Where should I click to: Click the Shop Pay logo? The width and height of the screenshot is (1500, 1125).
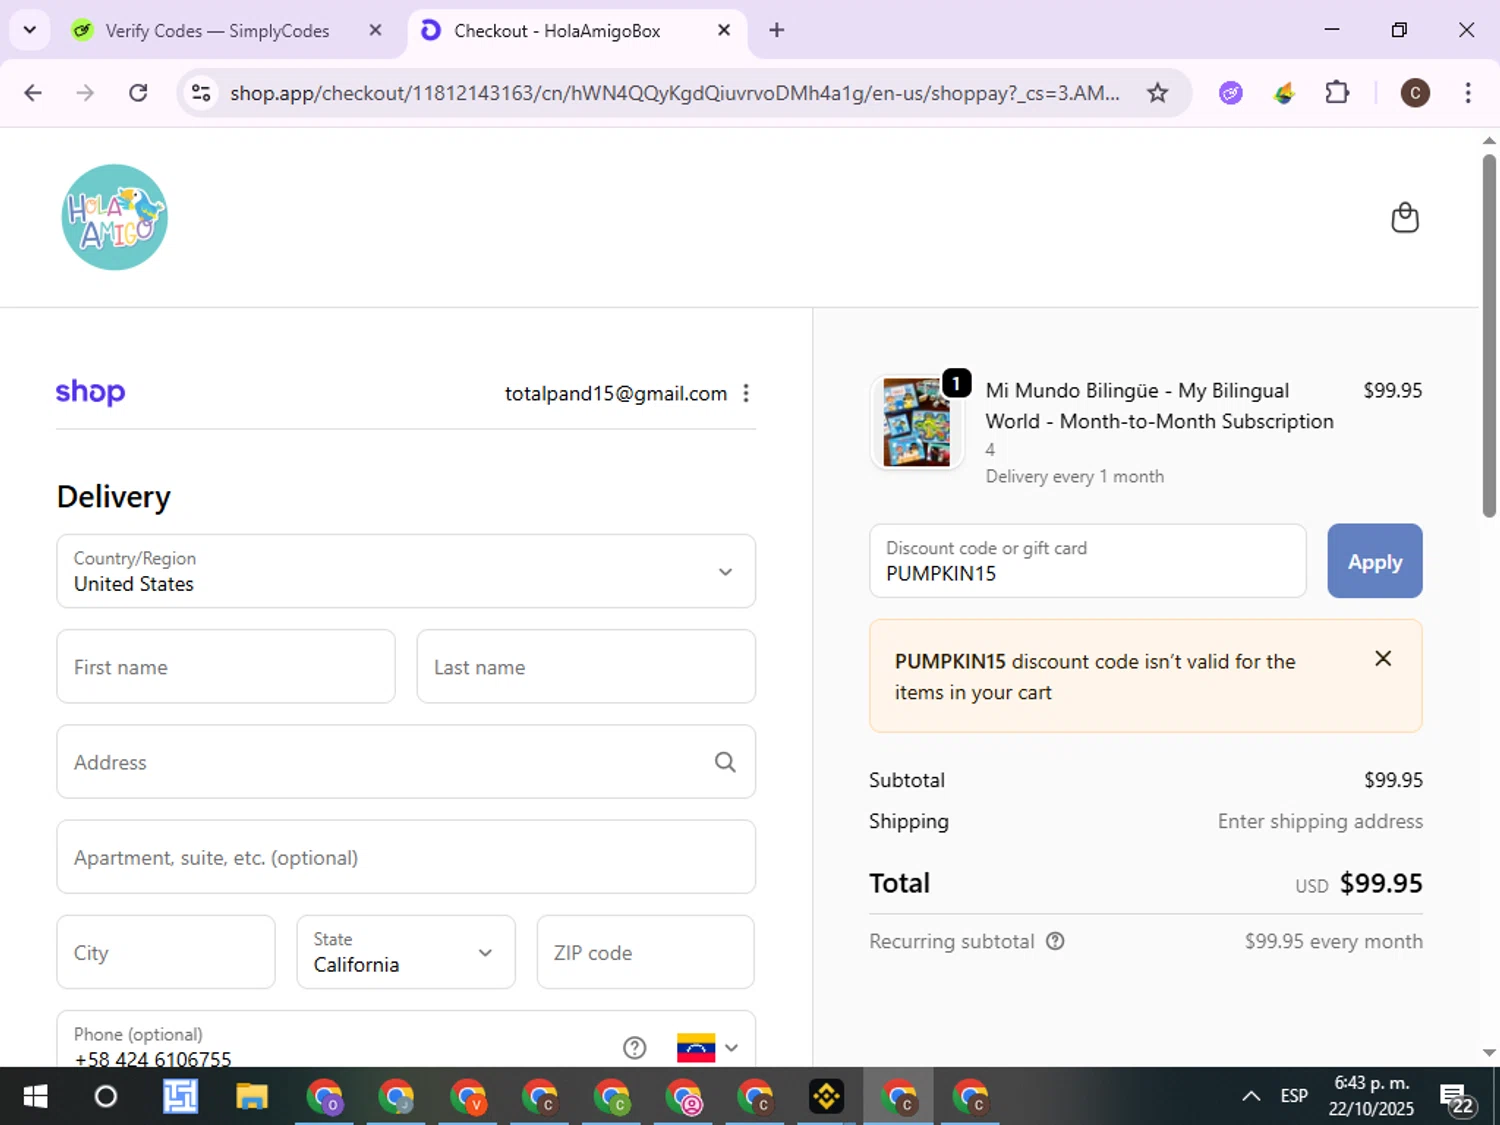click(x=90, y=392)
